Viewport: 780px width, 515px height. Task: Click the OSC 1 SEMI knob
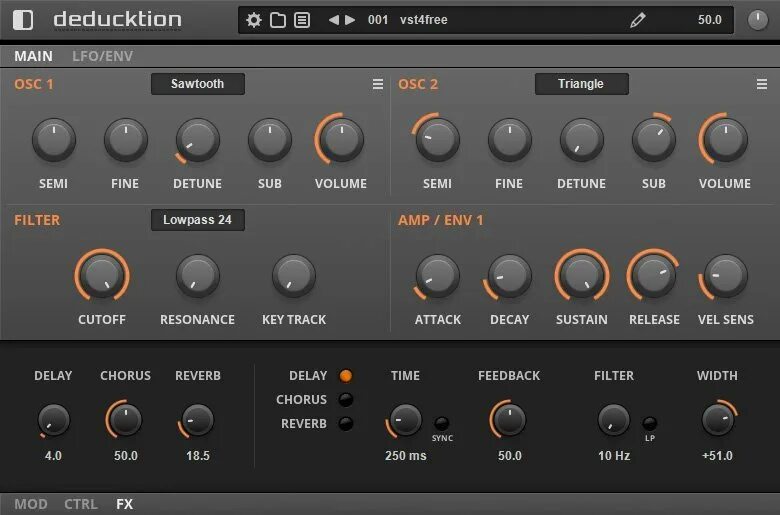tap(54, 140)
